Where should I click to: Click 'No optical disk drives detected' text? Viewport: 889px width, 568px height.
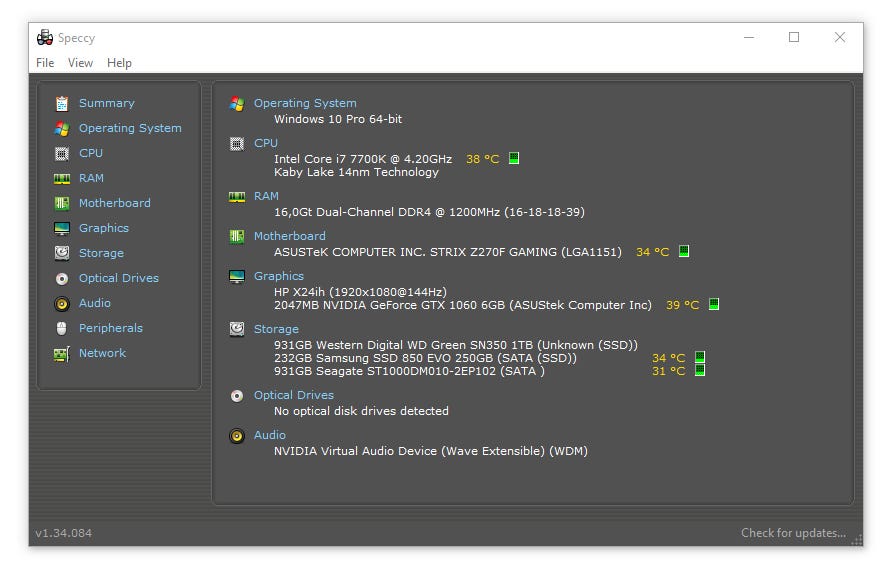(361, 411)
